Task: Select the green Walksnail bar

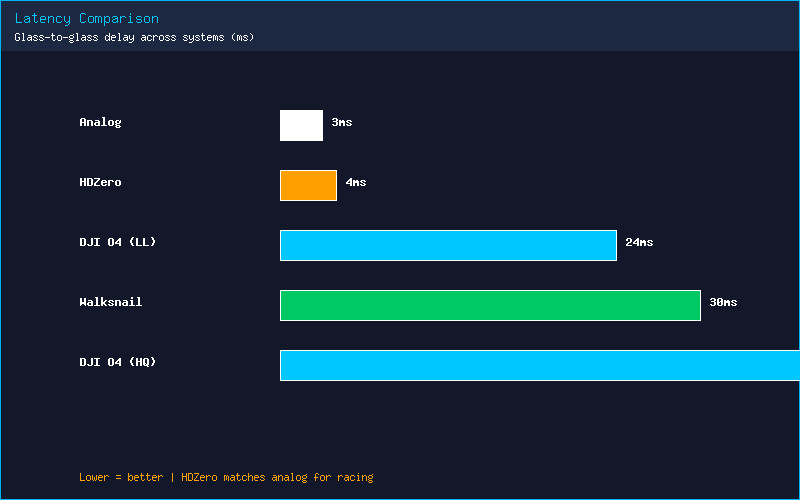Action: 490,306
